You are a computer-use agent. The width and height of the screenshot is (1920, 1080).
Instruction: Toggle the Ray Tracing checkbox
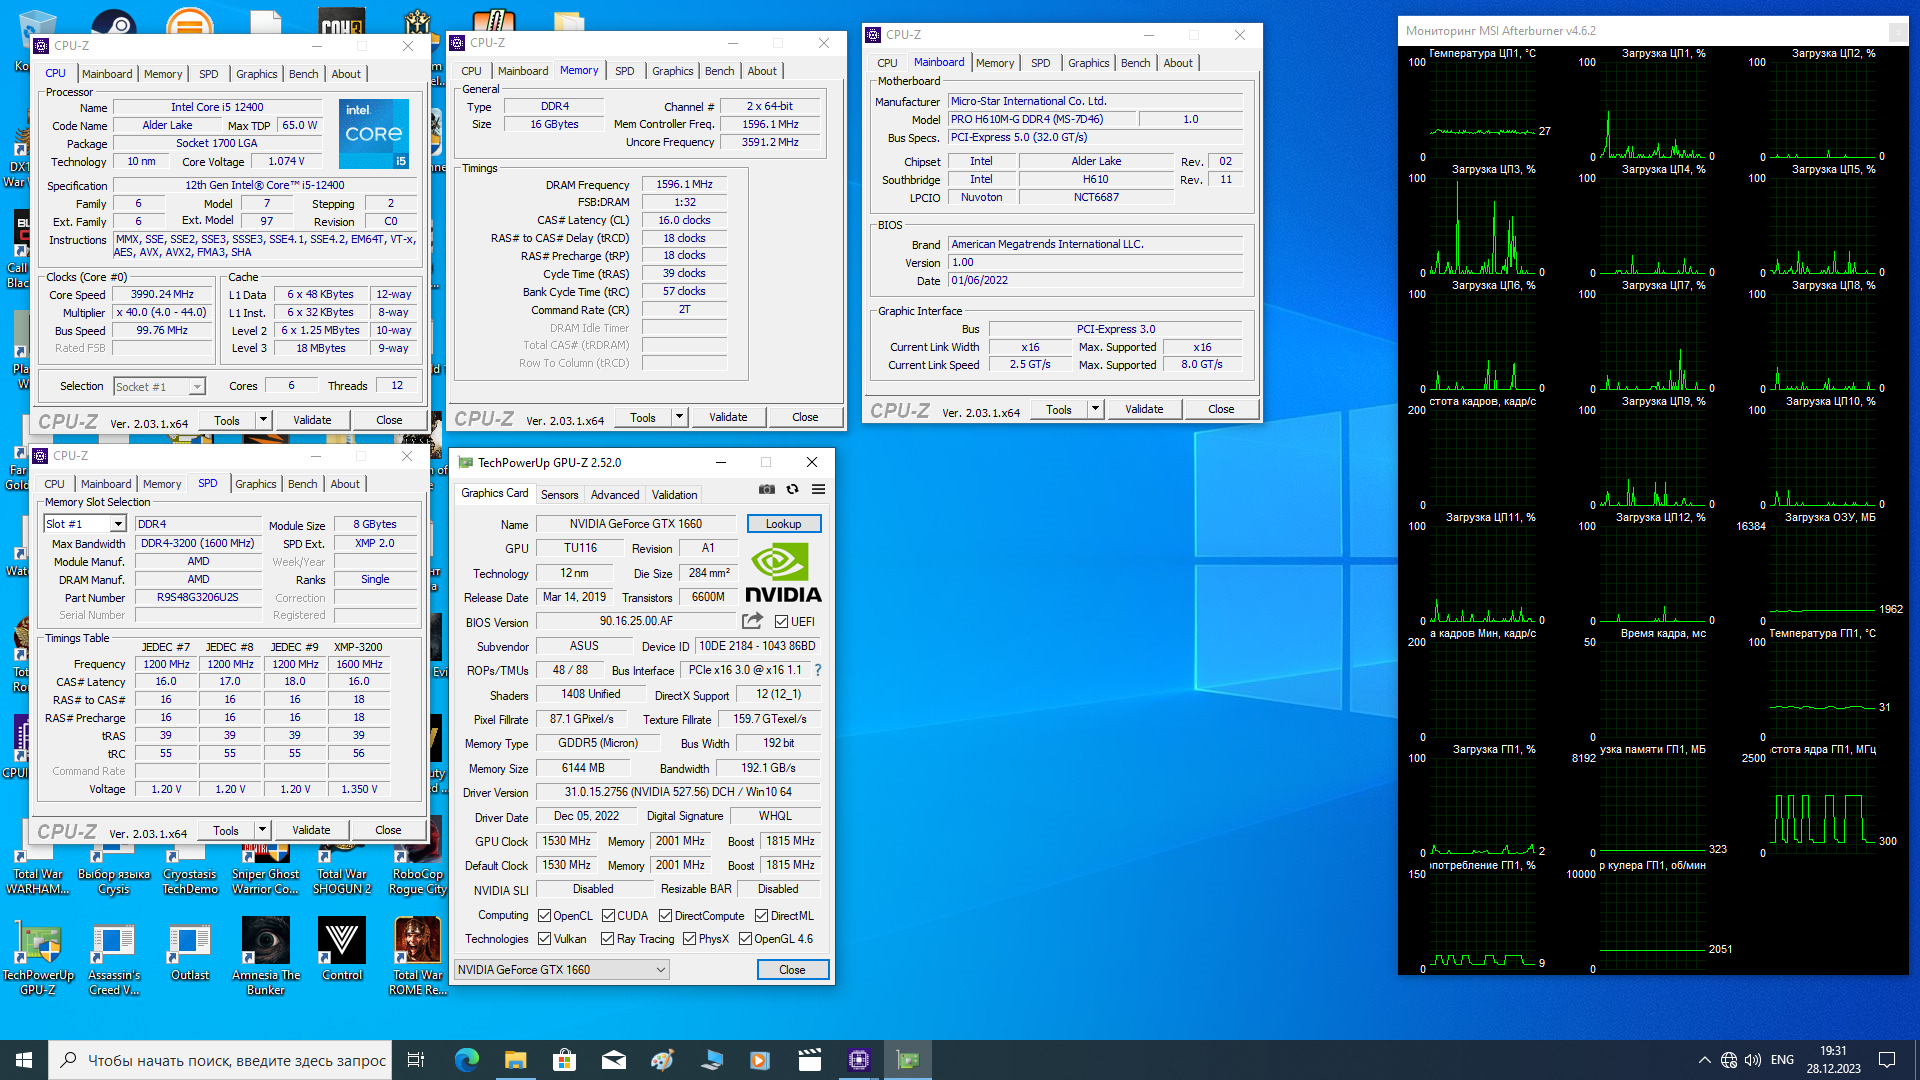(607, 939)
